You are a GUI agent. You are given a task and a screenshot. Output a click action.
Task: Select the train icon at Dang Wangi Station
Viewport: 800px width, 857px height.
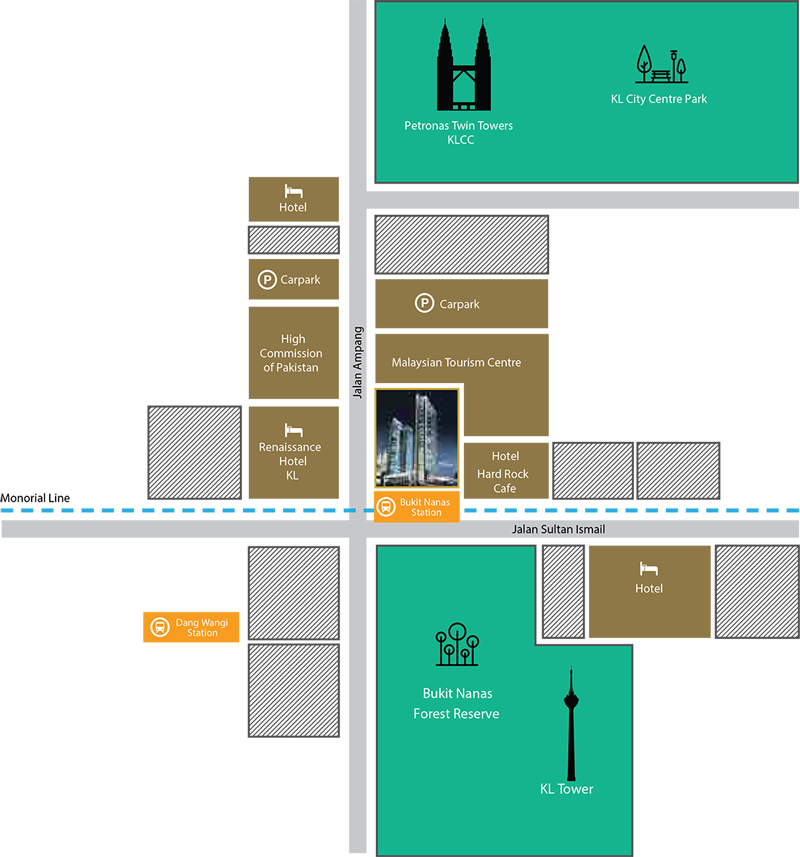pyautogui.click(x=160, y=627)
